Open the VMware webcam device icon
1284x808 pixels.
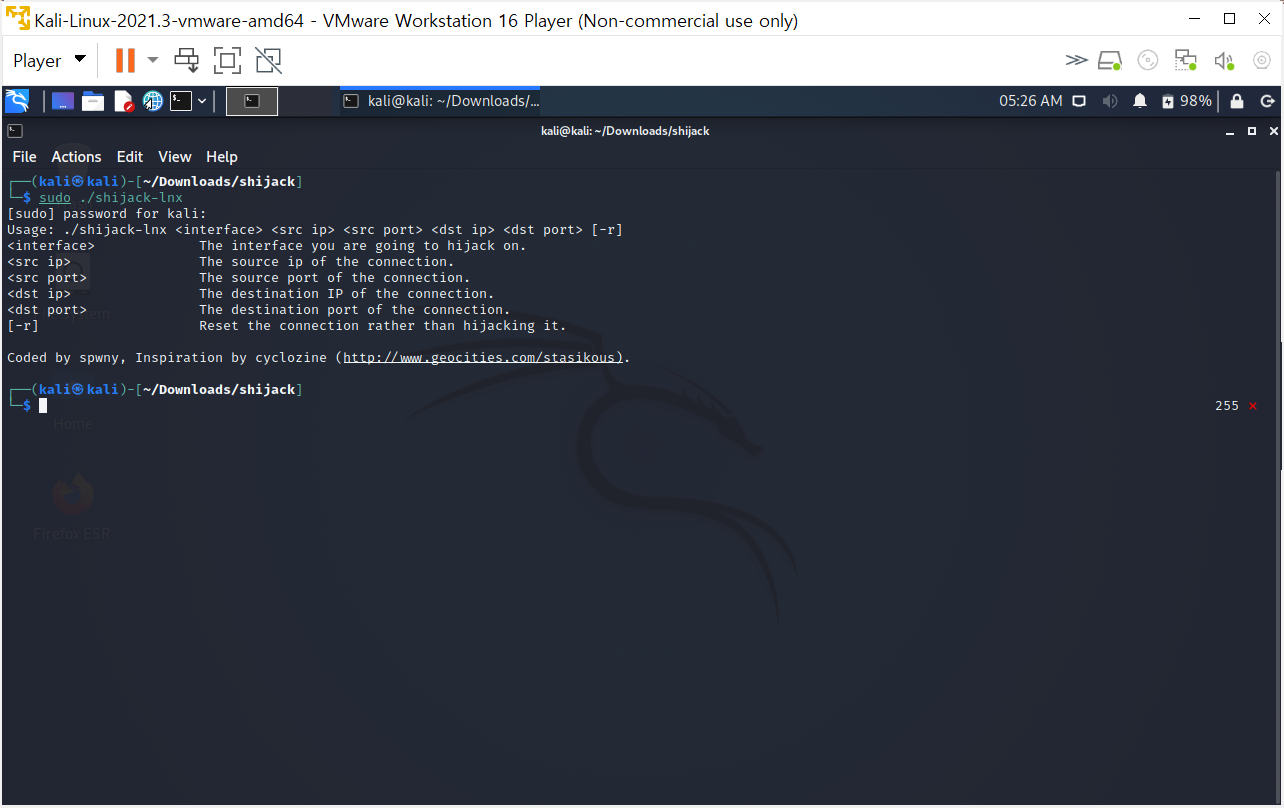[1262, 61]
